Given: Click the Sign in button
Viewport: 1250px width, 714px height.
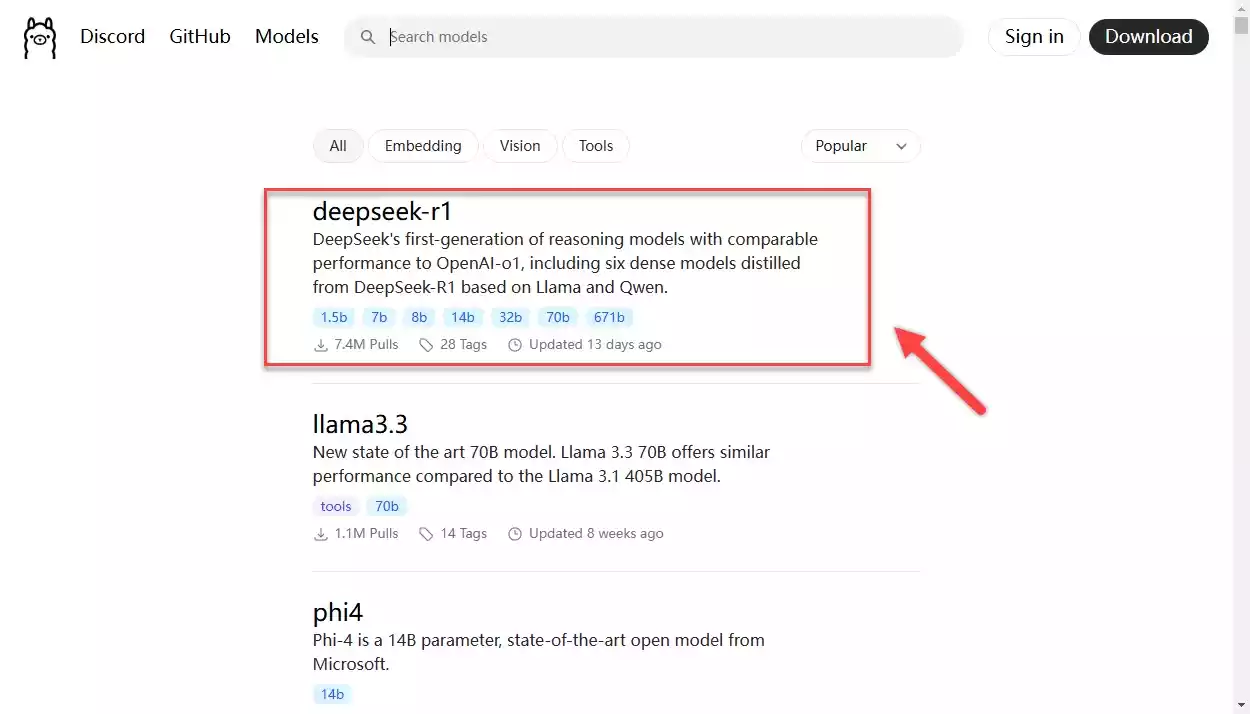Looking at the screenshot, I should pyautogui.click(x=1034, y=37).
